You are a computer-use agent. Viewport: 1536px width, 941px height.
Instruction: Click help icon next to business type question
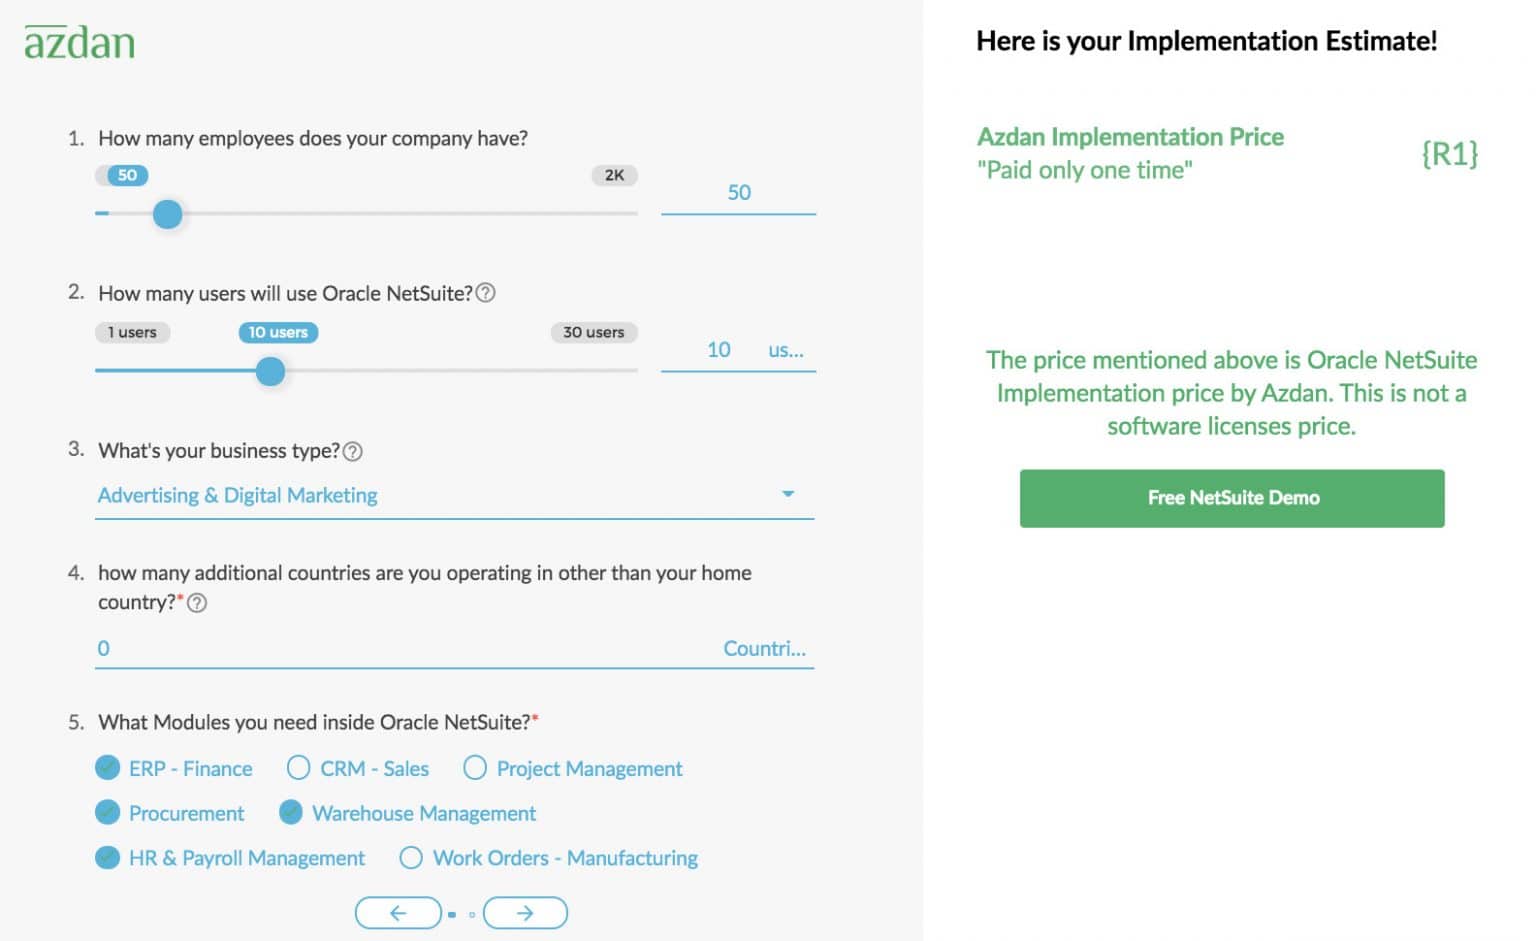pos(352,451)
